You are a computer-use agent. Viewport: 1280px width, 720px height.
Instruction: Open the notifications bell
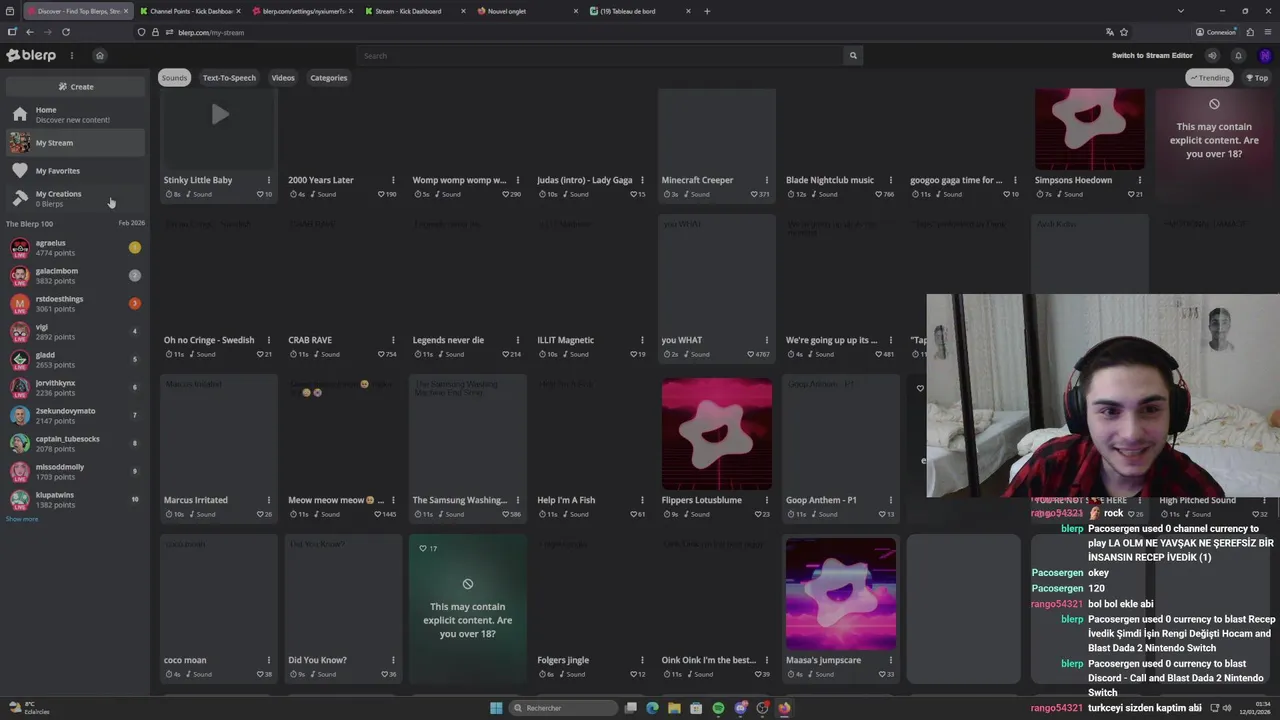click(1238, 55)
